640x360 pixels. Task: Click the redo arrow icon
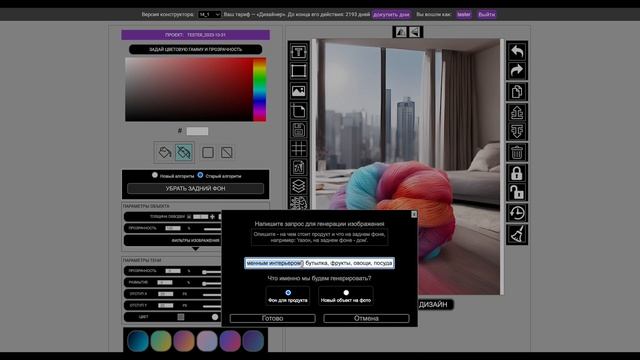pos(517,71)
